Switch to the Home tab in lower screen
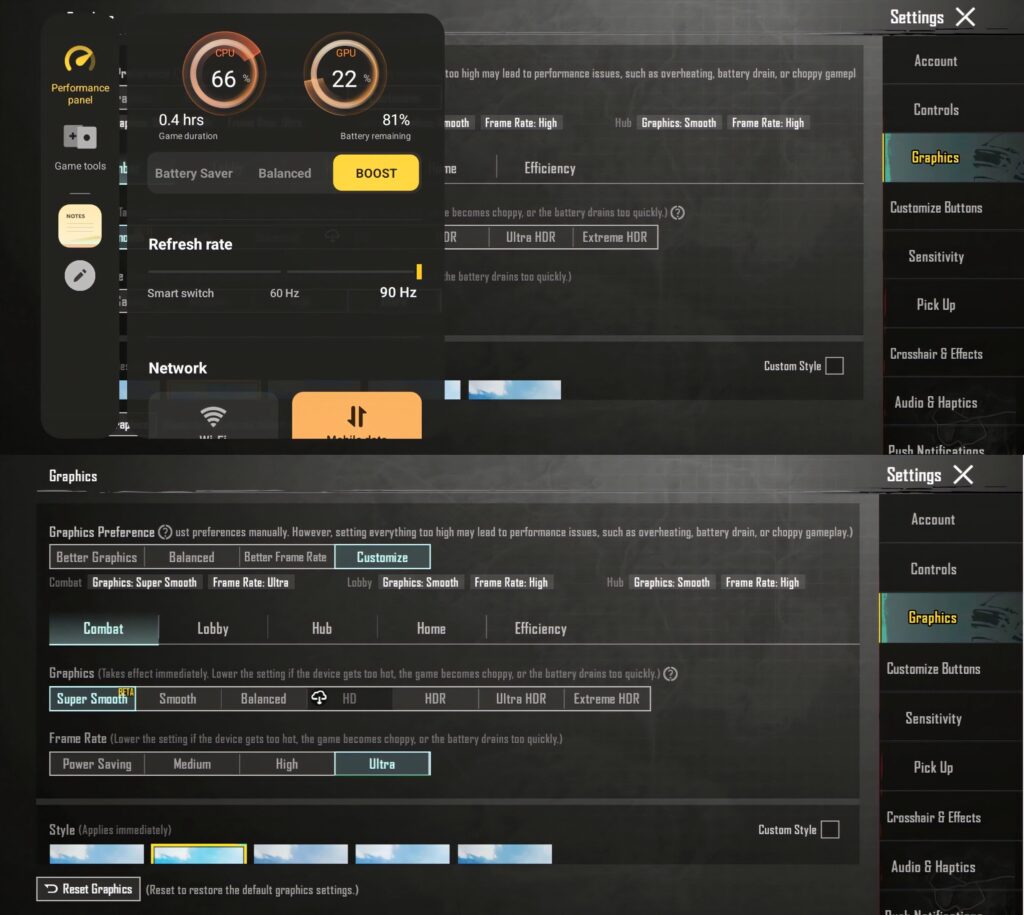The image size is (1024, 915). coord(431,628)
